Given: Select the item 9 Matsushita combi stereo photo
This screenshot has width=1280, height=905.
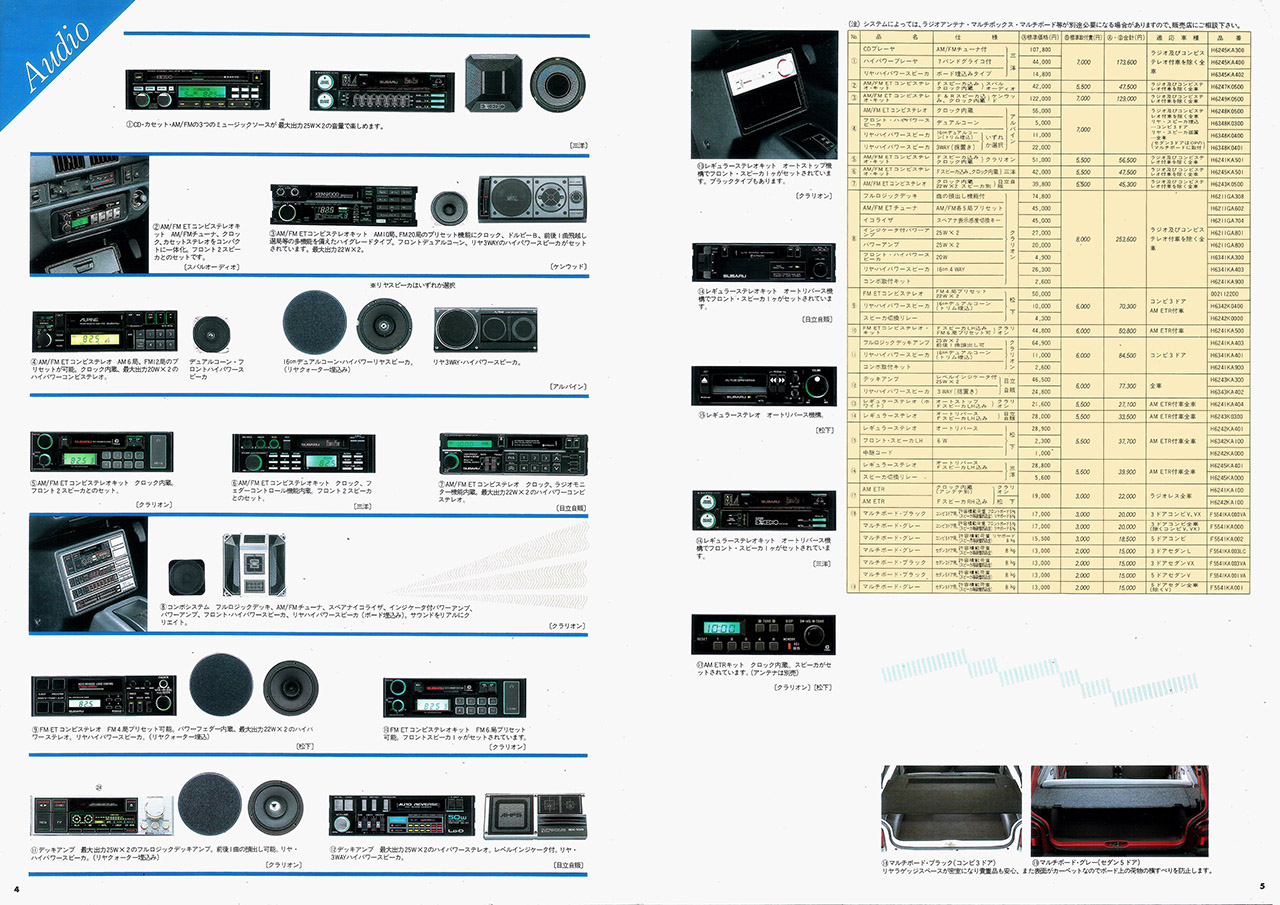Looking at the screenshot, I should [x=103, y=695].
